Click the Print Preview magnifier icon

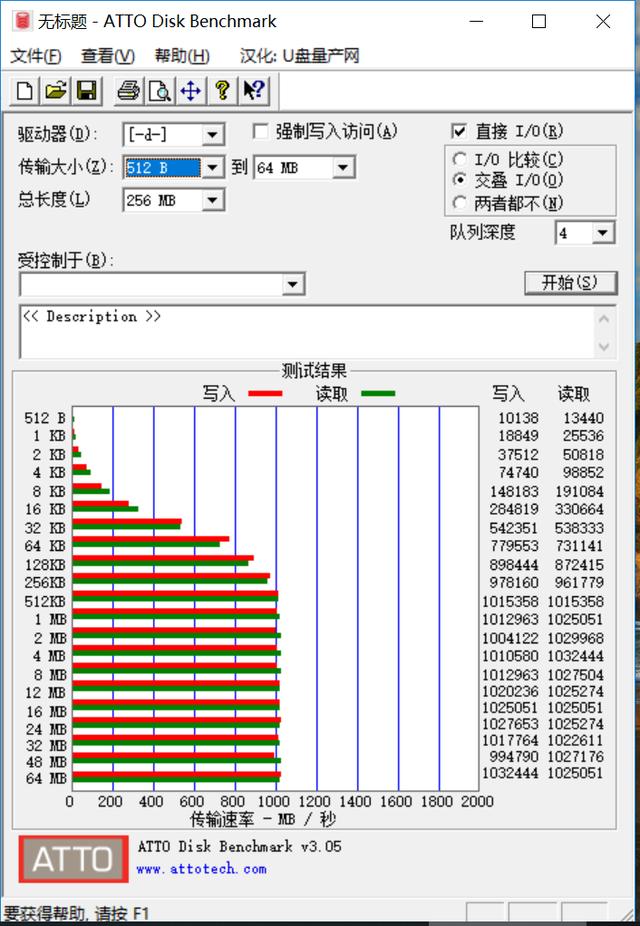pyautogui.click(x=159, y=90)
